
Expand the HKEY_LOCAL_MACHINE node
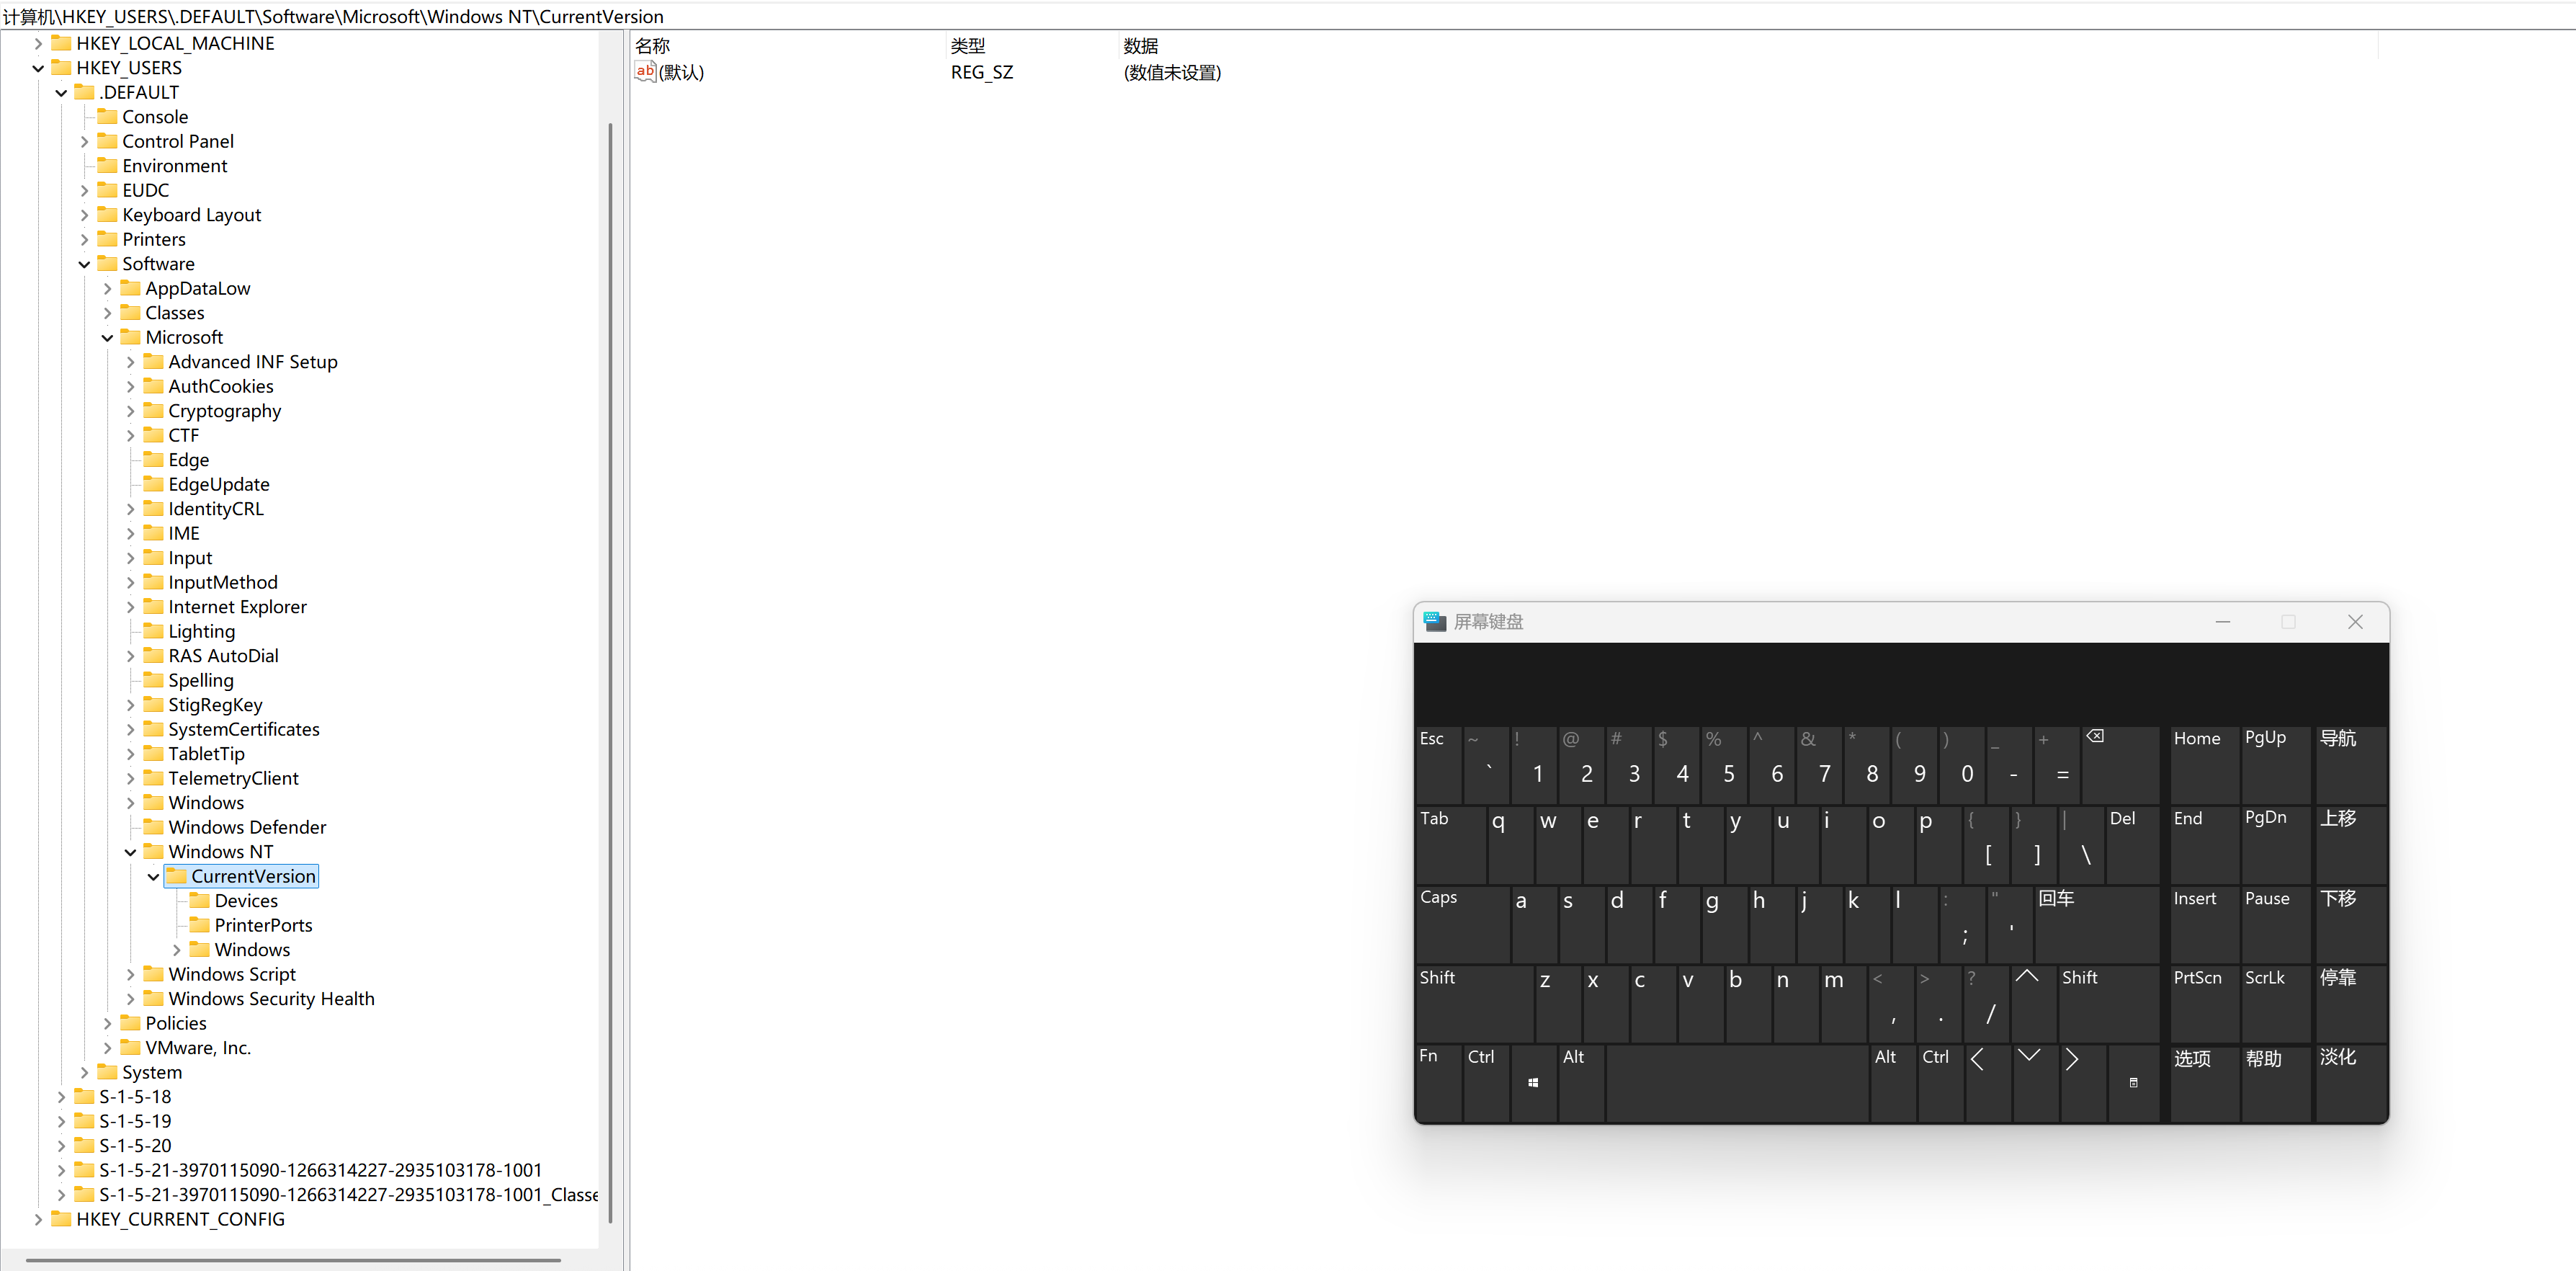[x=38, y=43]
